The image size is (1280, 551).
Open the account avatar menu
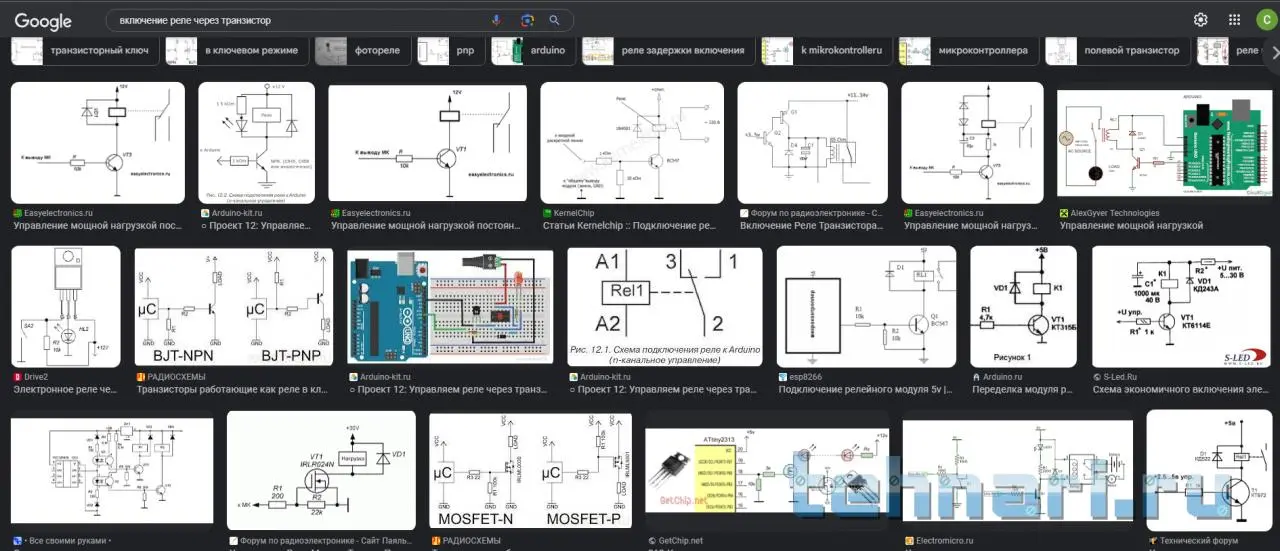coord(1266,20)
